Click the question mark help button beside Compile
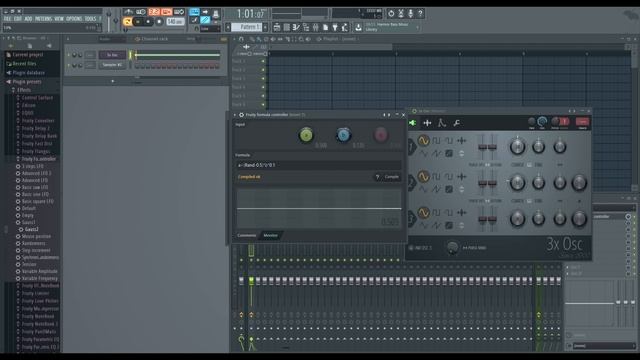Screen dimensions: 640x360 click(x=377, y=177)
